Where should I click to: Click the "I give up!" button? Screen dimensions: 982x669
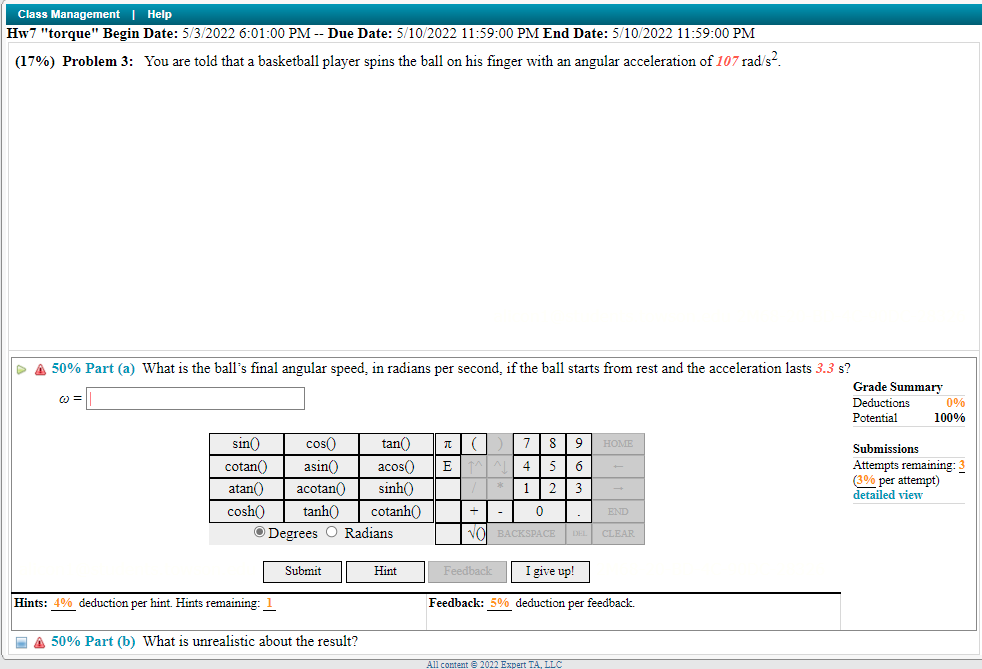(549, 571)
